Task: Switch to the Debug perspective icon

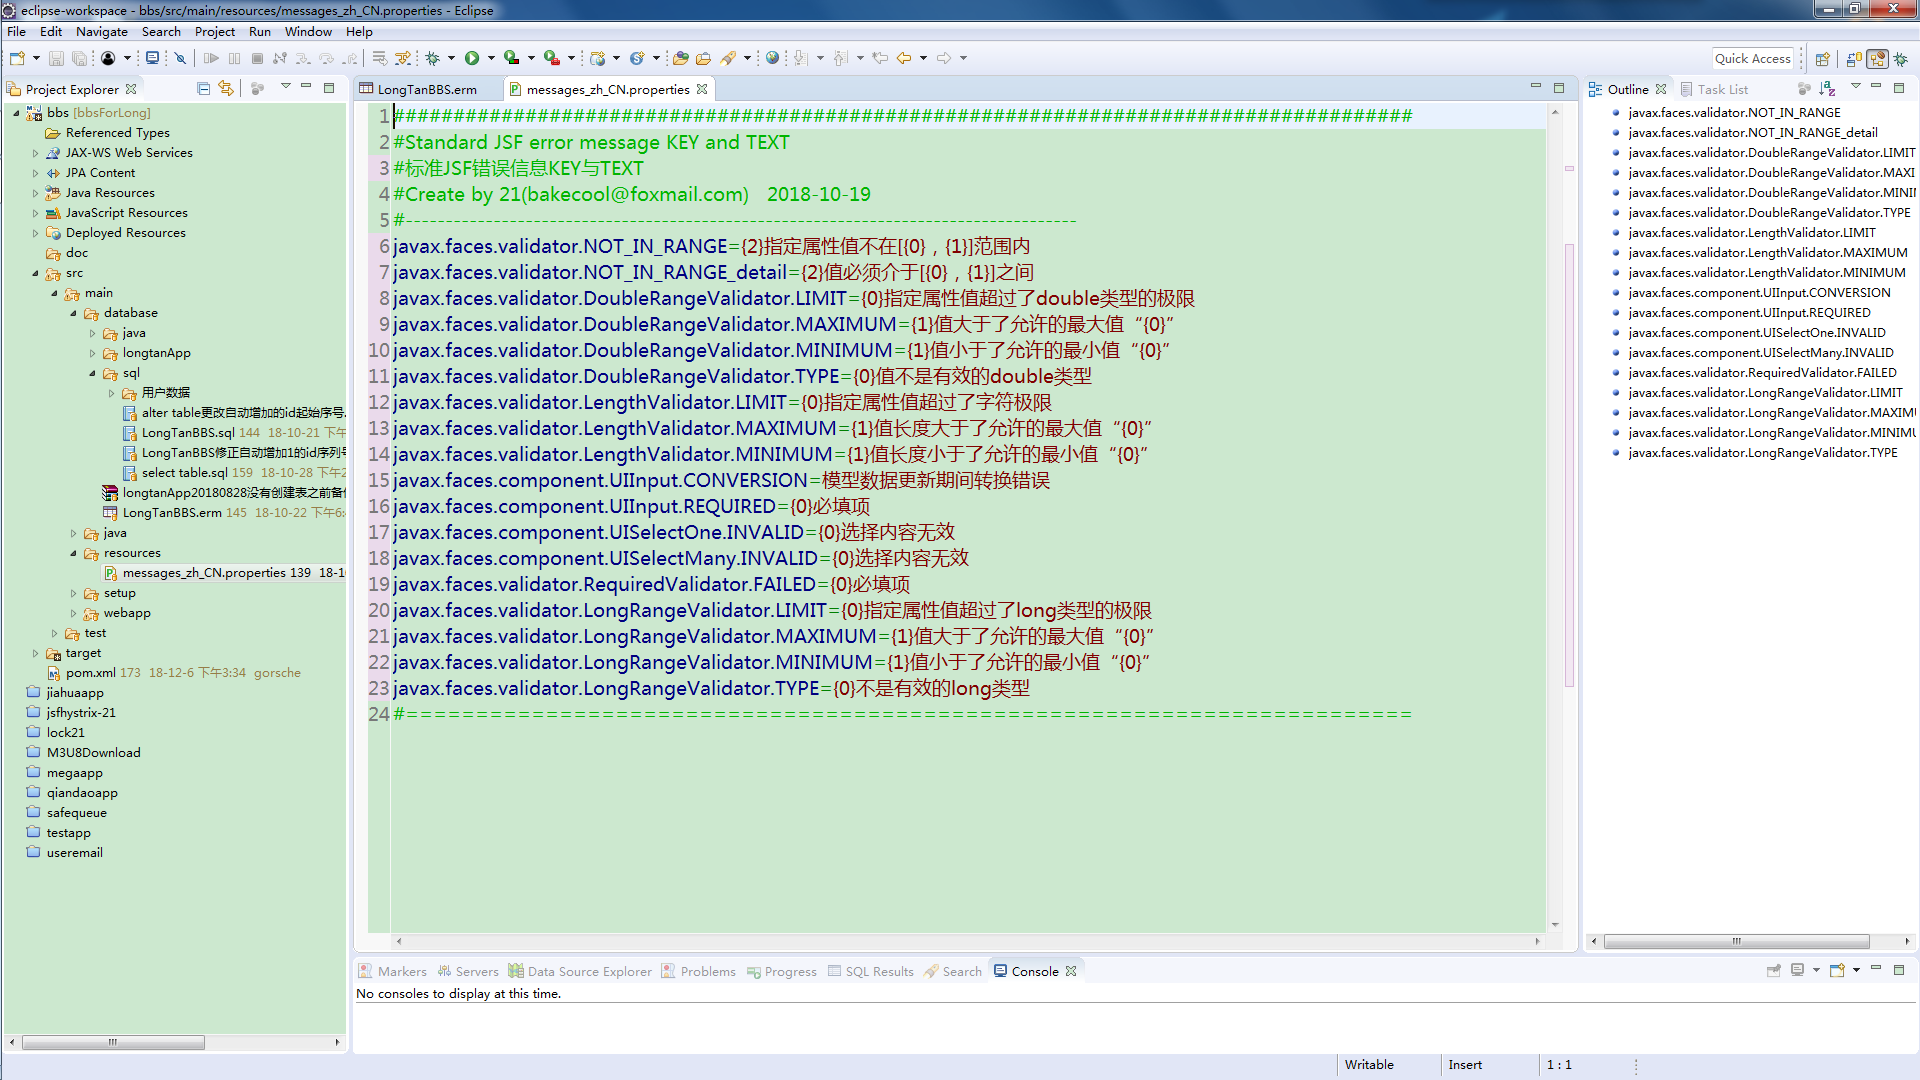Action: (x=1900, y=59)
